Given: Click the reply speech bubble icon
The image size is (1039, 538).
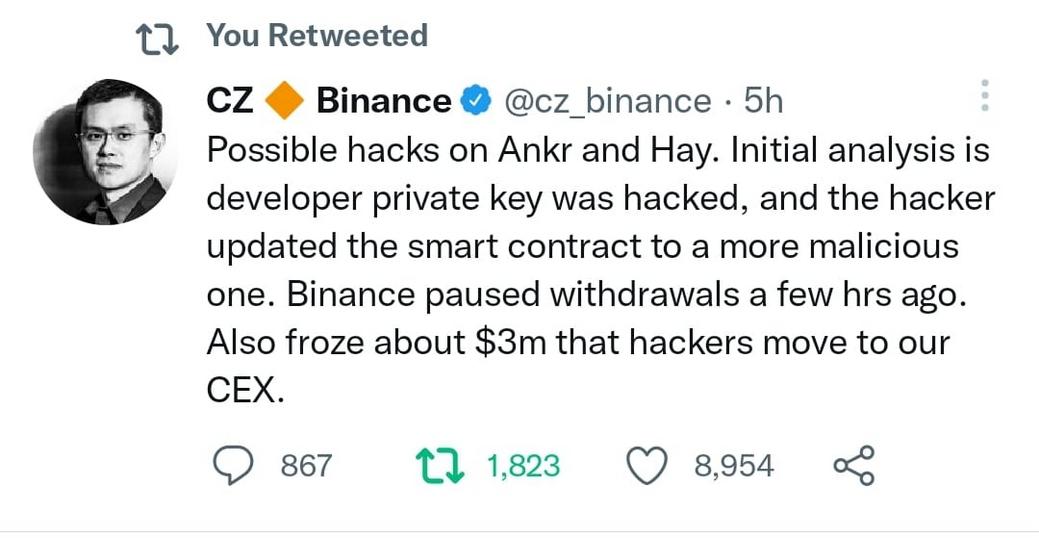Looking at the screenshot, I should pyautogui.click(x=234, y=465).
